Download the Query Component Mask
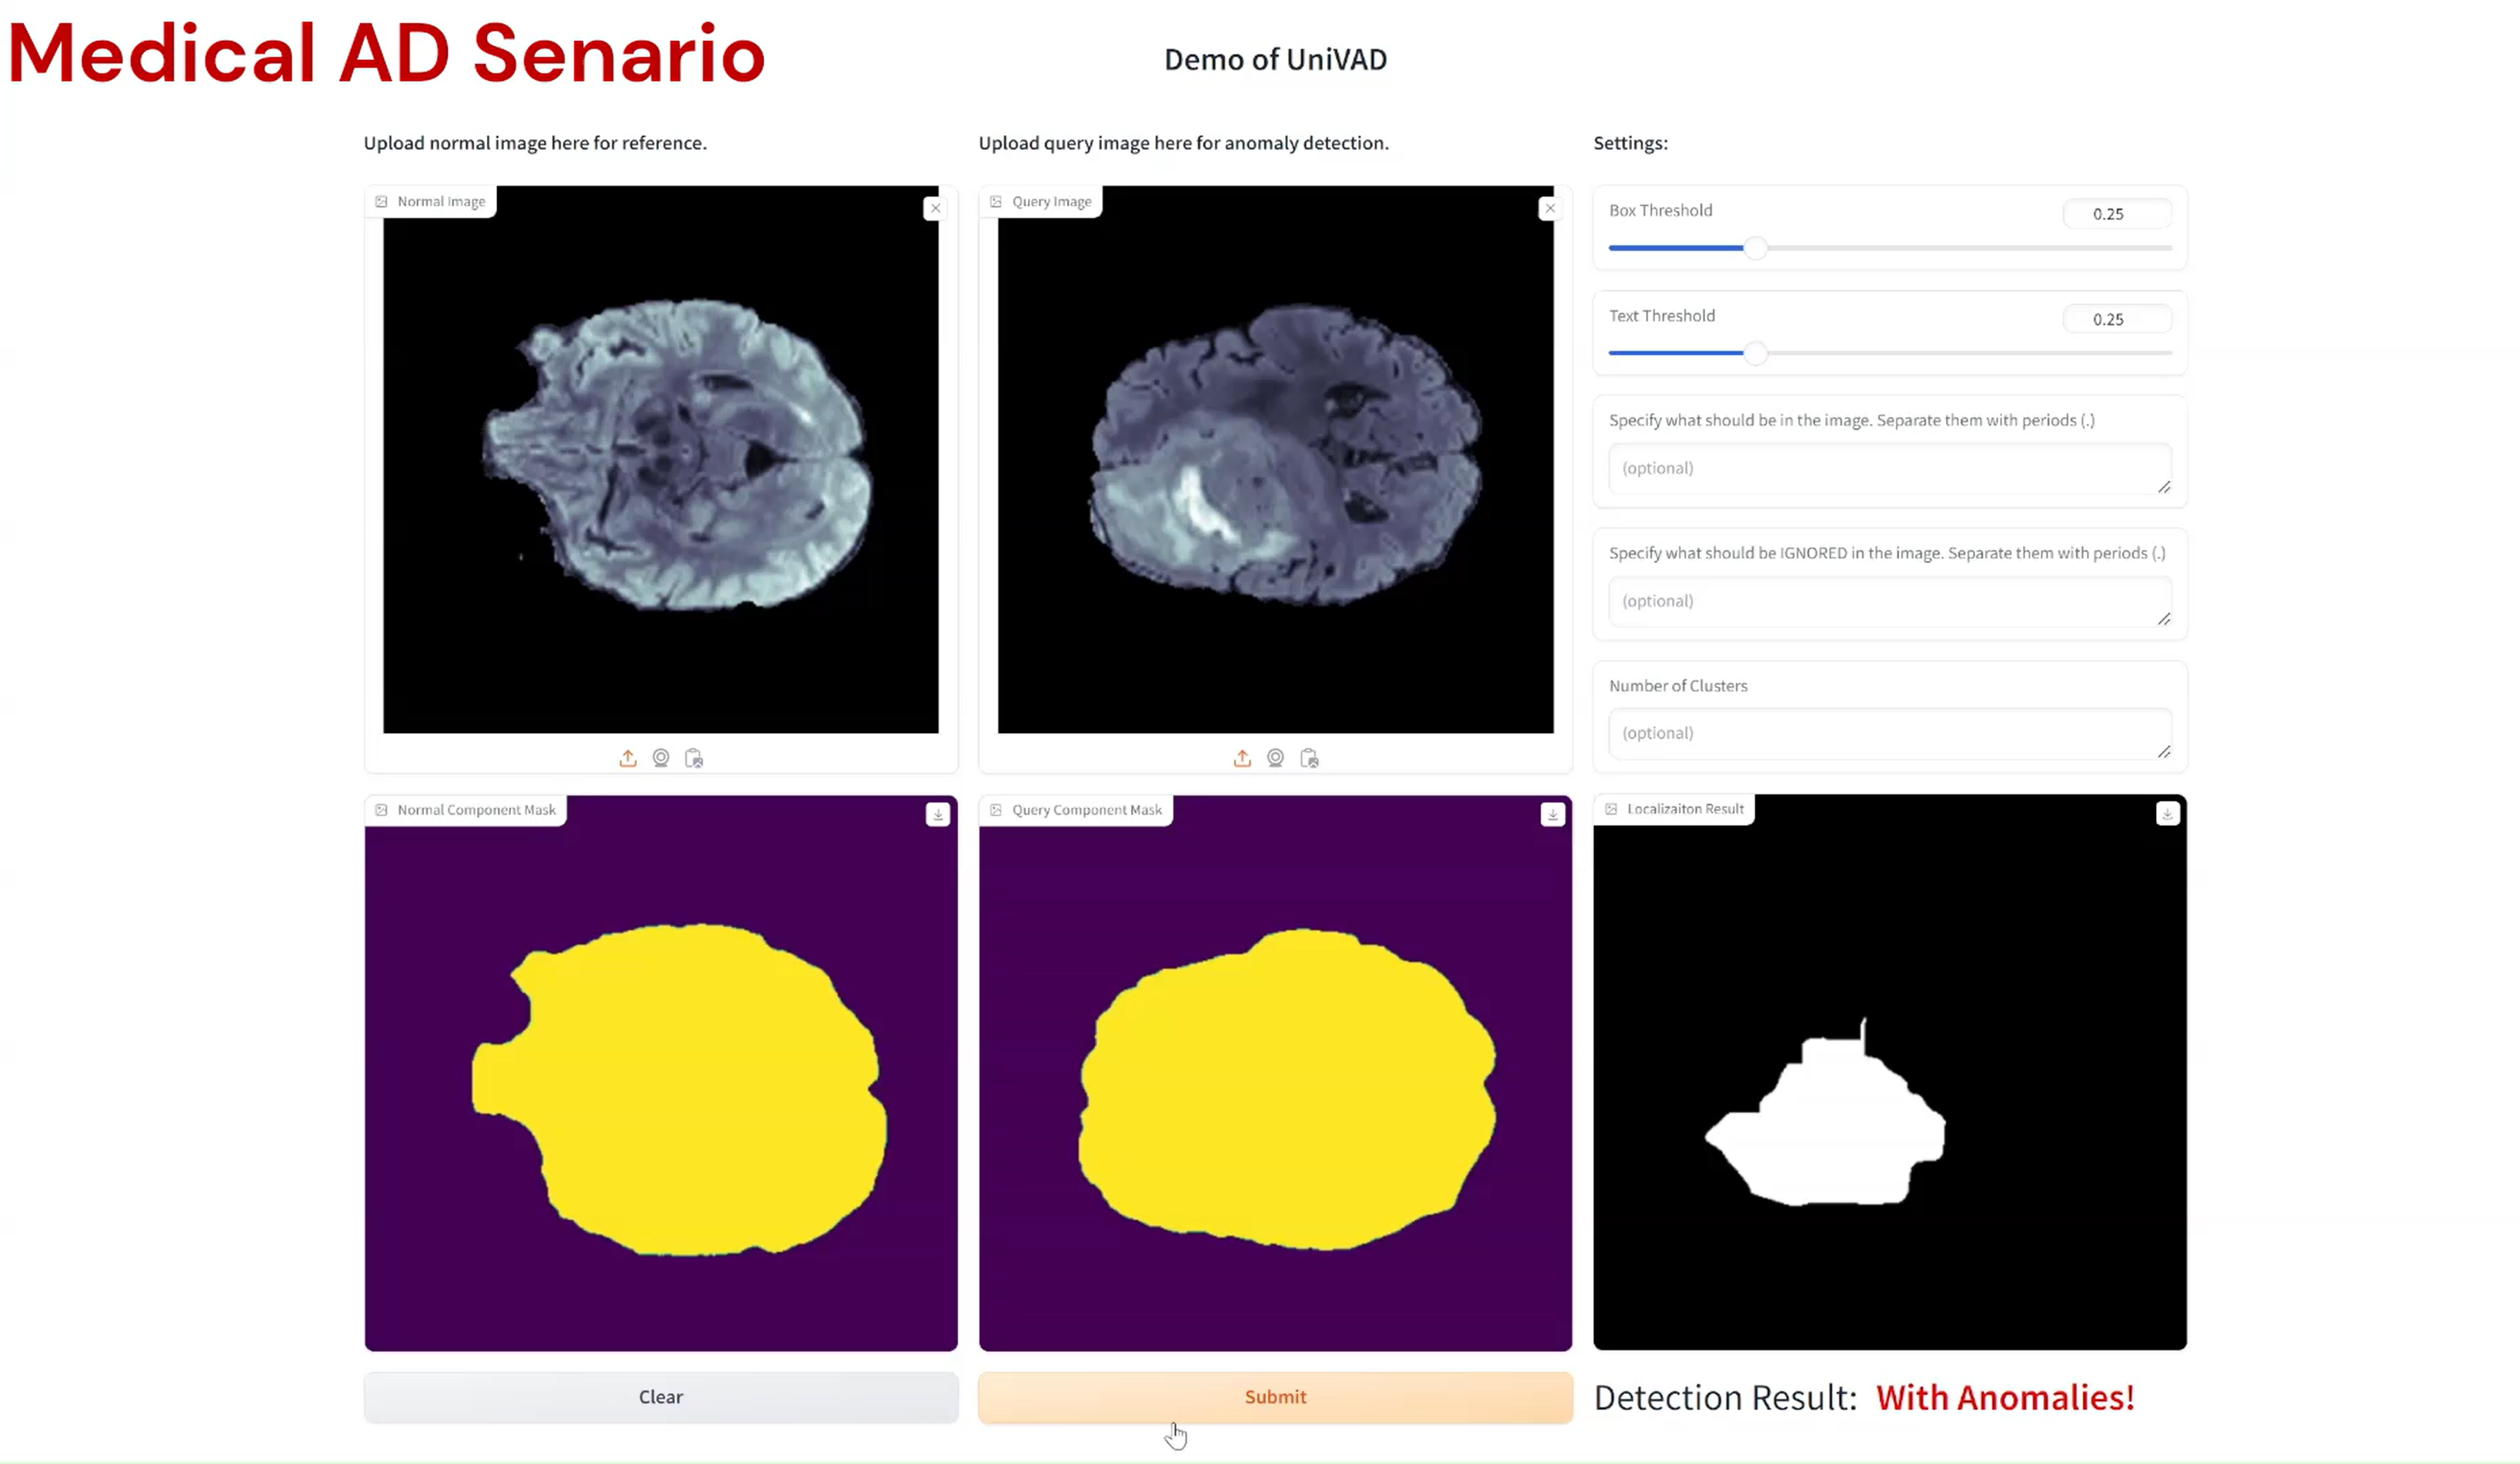Screen dimensions: 2520x1464 point(1553,815)
